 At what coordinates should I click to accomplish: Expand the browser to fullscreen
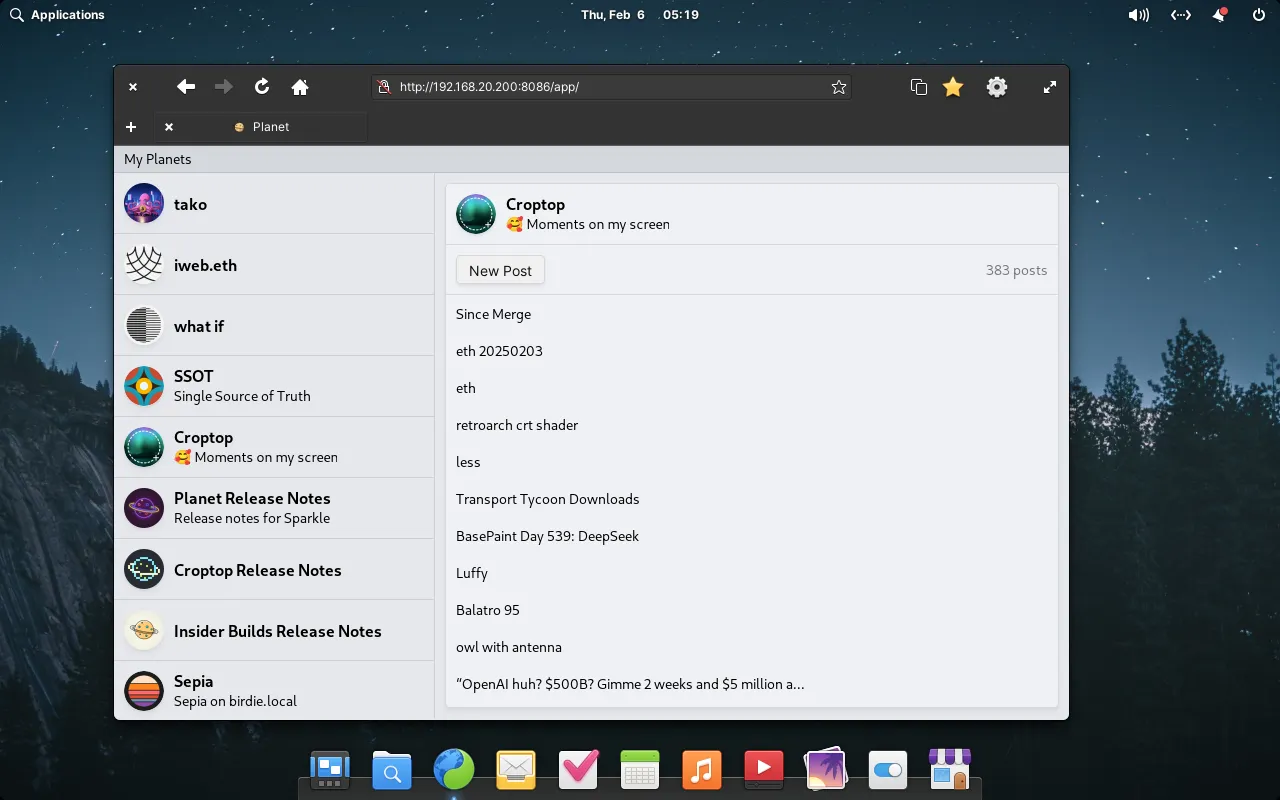coord(1050,87)
